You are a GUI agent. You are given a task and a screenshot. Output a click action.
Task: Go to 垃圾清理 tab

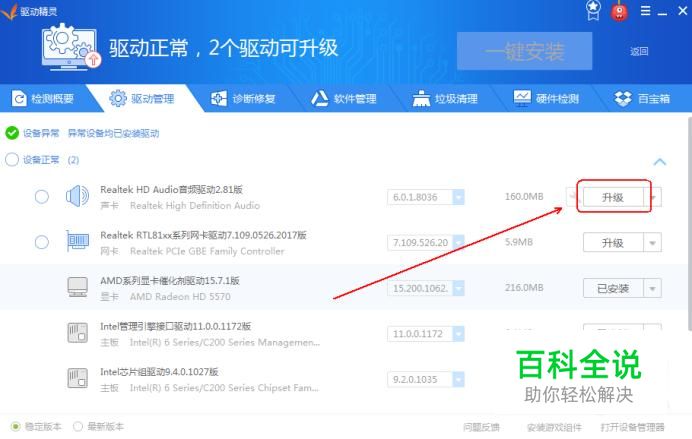(445, 98)
